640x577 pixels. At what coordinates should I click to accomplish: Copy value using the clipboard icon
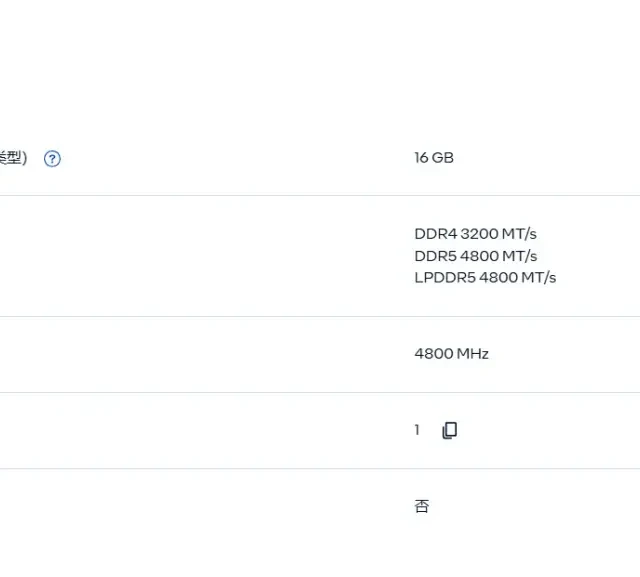pyautogui.click(x=450, y=430)
